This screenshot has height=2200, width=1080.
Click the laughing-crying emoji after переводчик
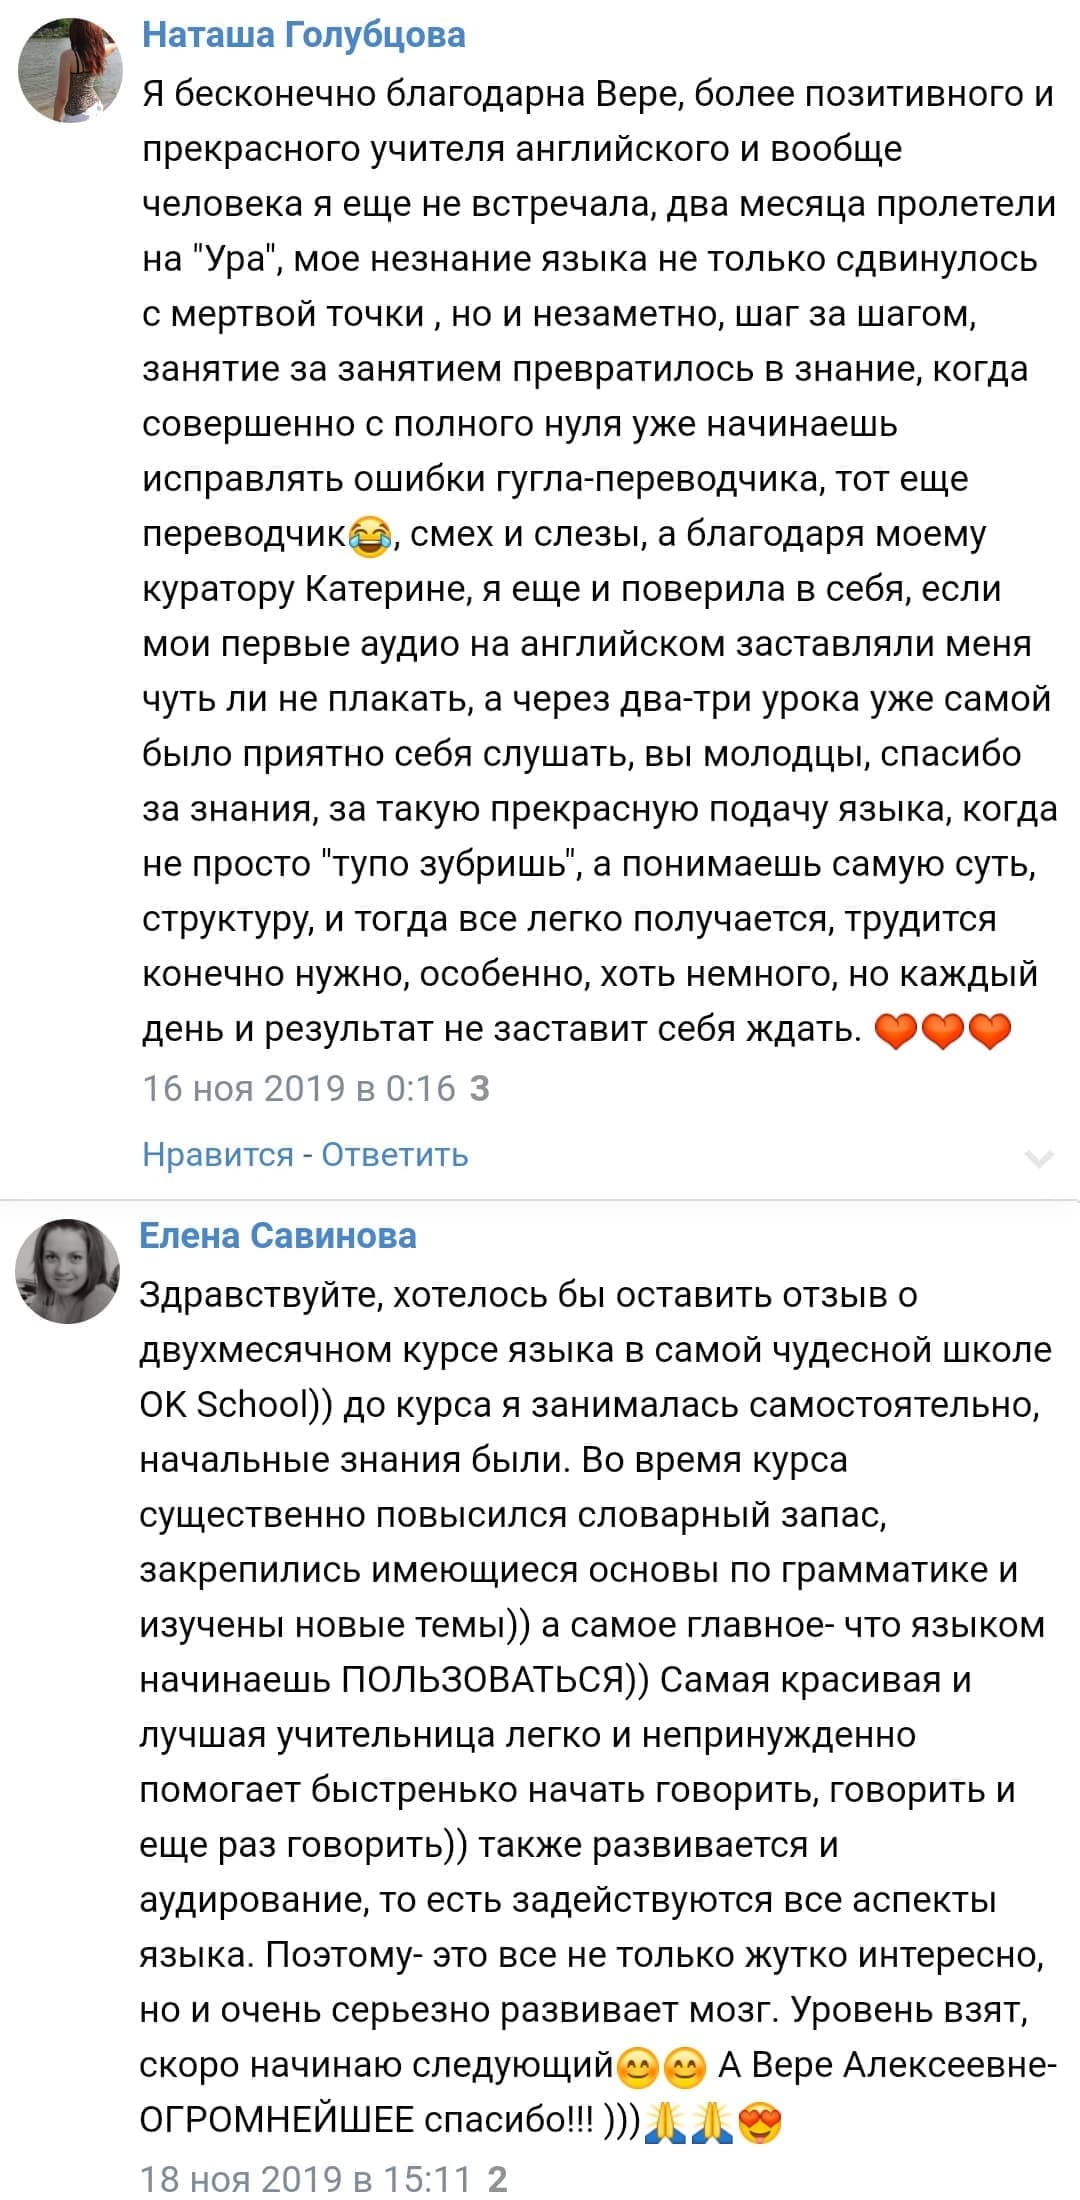click(x=370, y=537)
